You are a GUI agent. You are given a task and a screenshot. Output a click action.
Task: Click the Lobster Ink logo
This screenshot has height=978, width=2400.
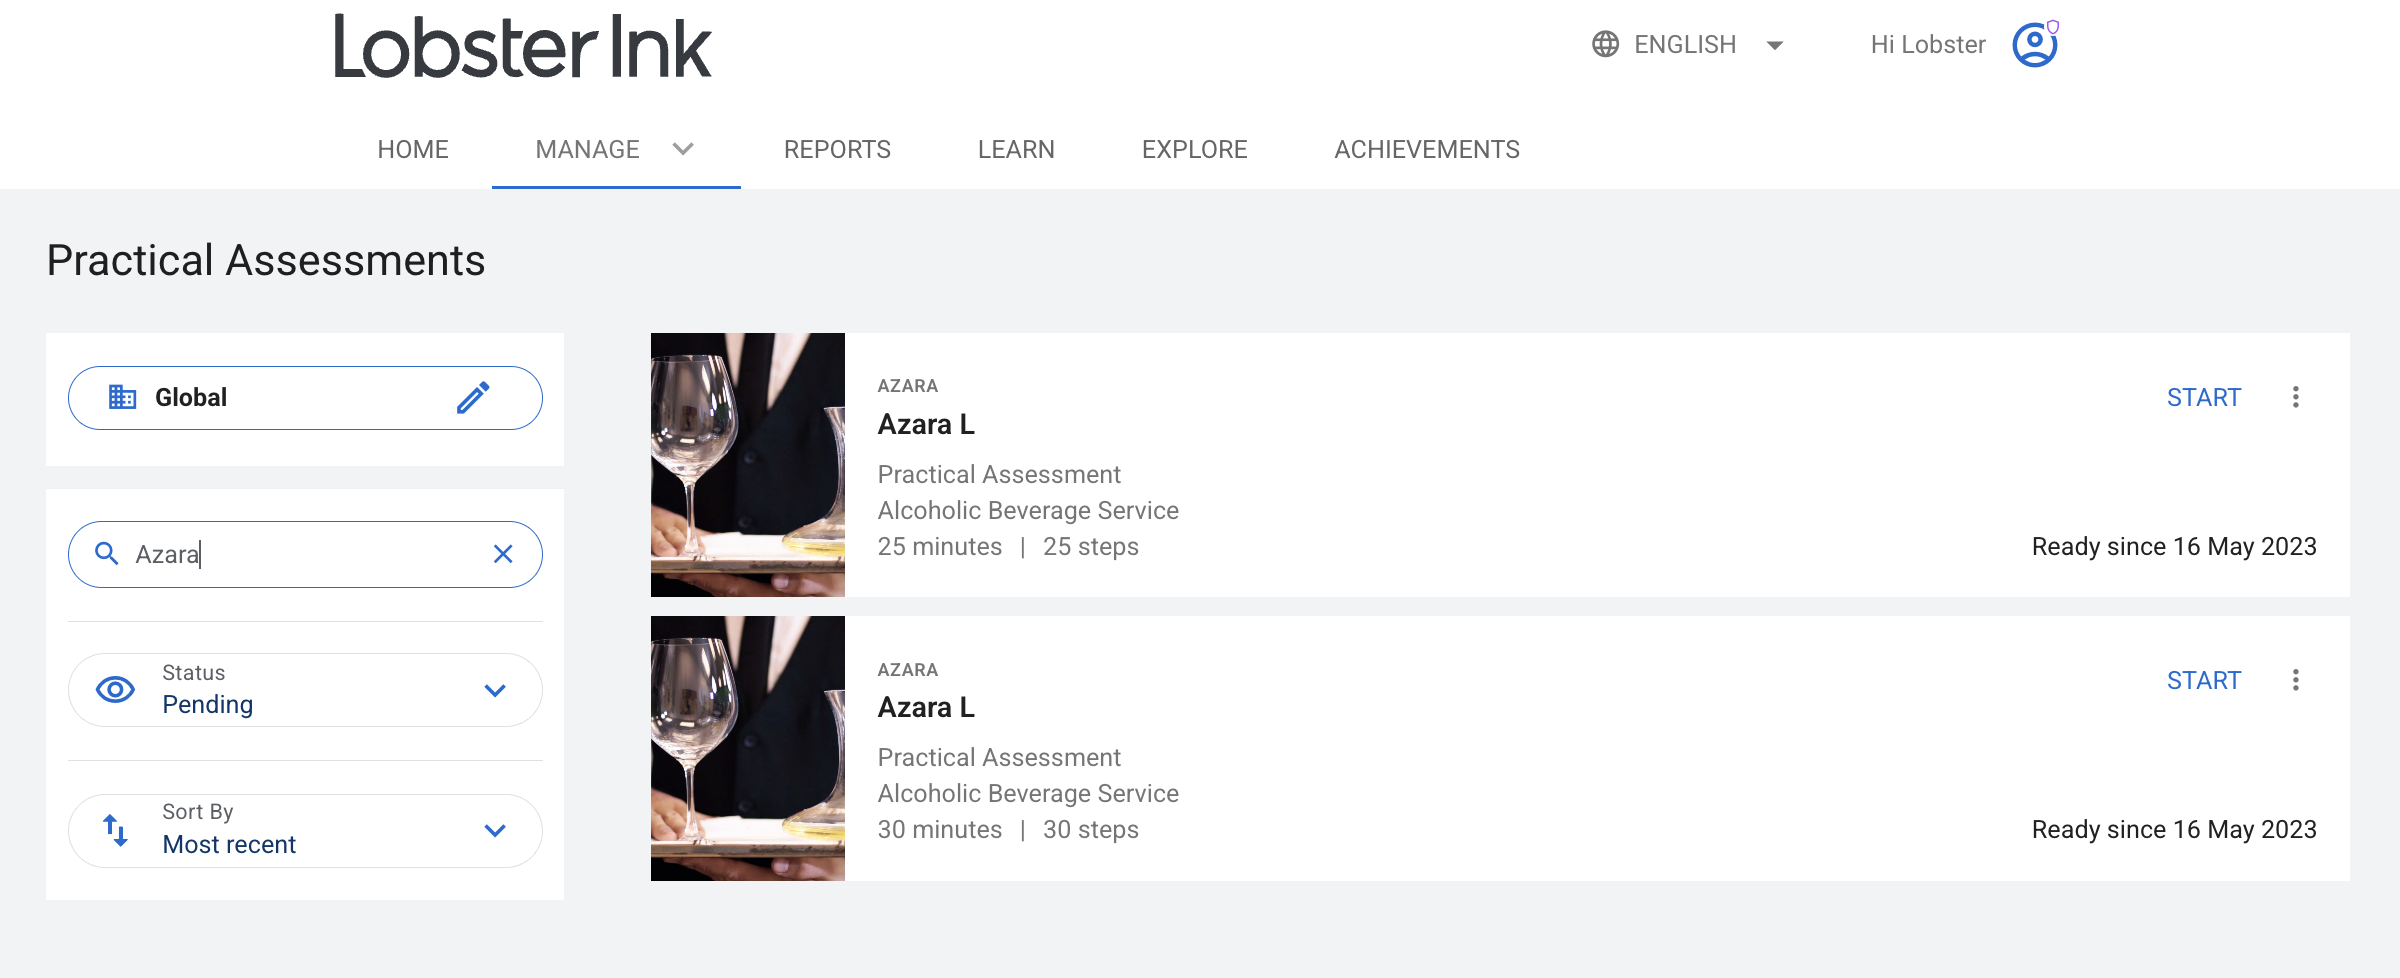[x=522, y=47]
